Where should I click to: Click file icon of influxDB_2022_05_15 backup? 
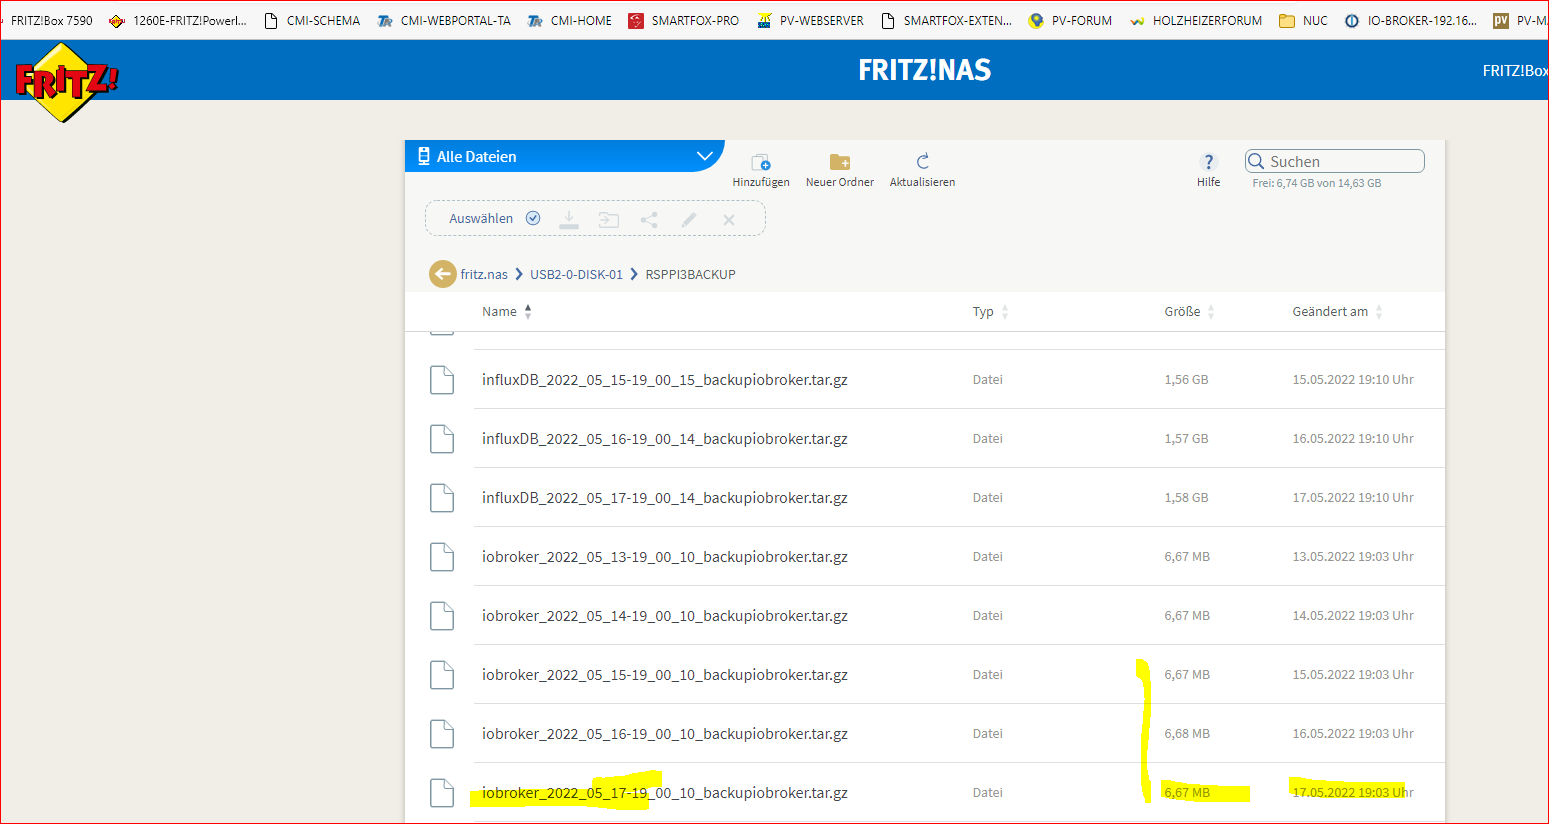442,380
